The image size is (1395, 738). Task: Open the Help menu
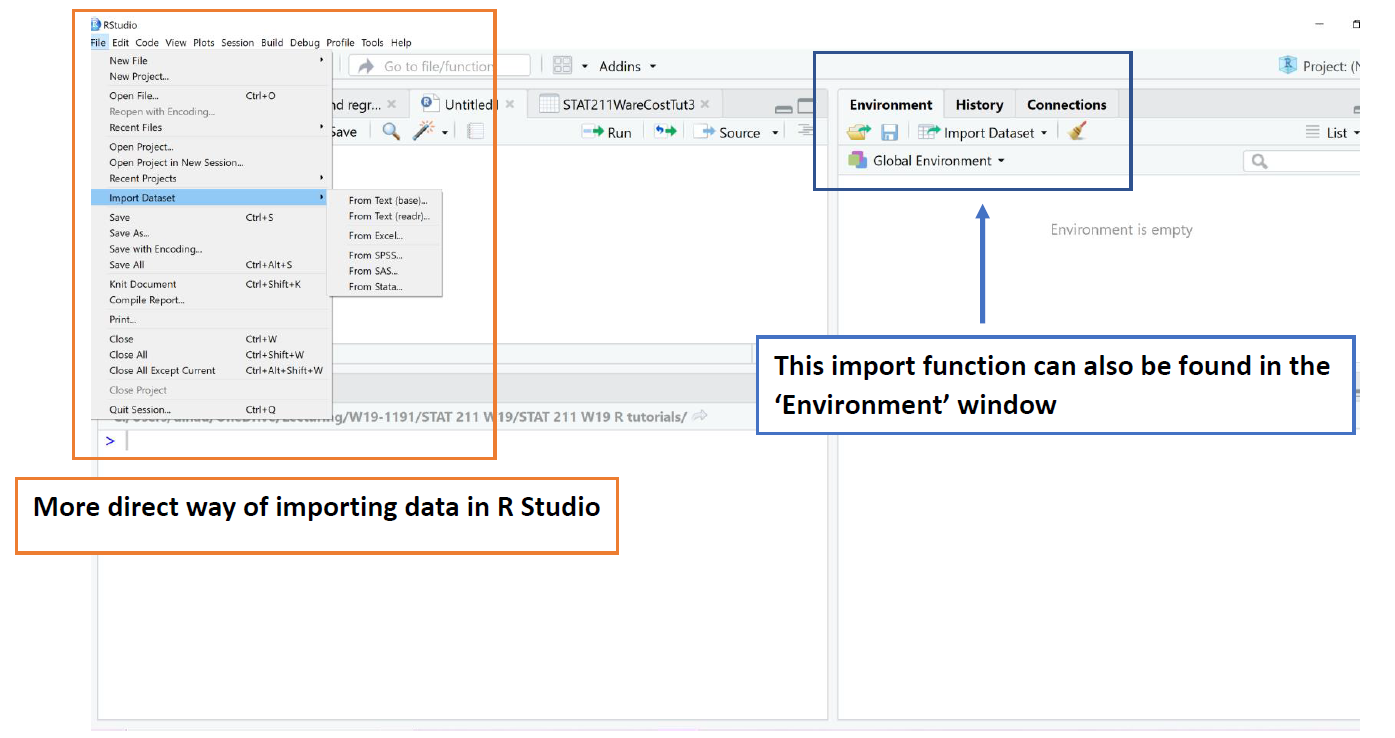coord(401,43)
